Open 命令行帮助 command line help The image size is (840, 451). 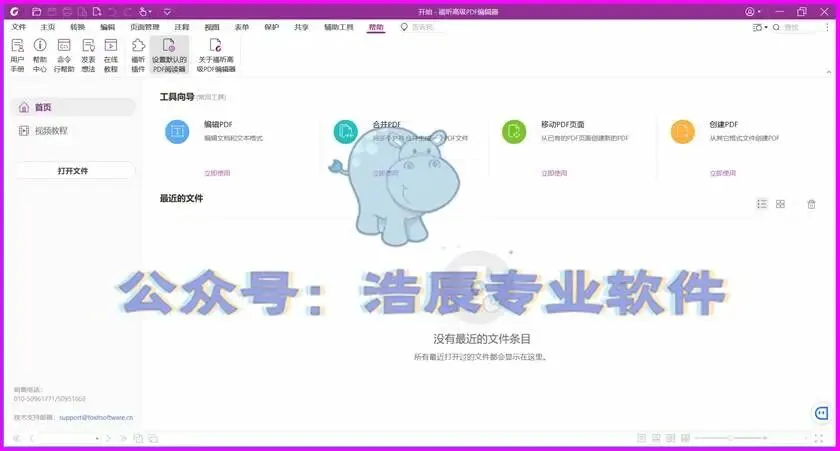64,55
